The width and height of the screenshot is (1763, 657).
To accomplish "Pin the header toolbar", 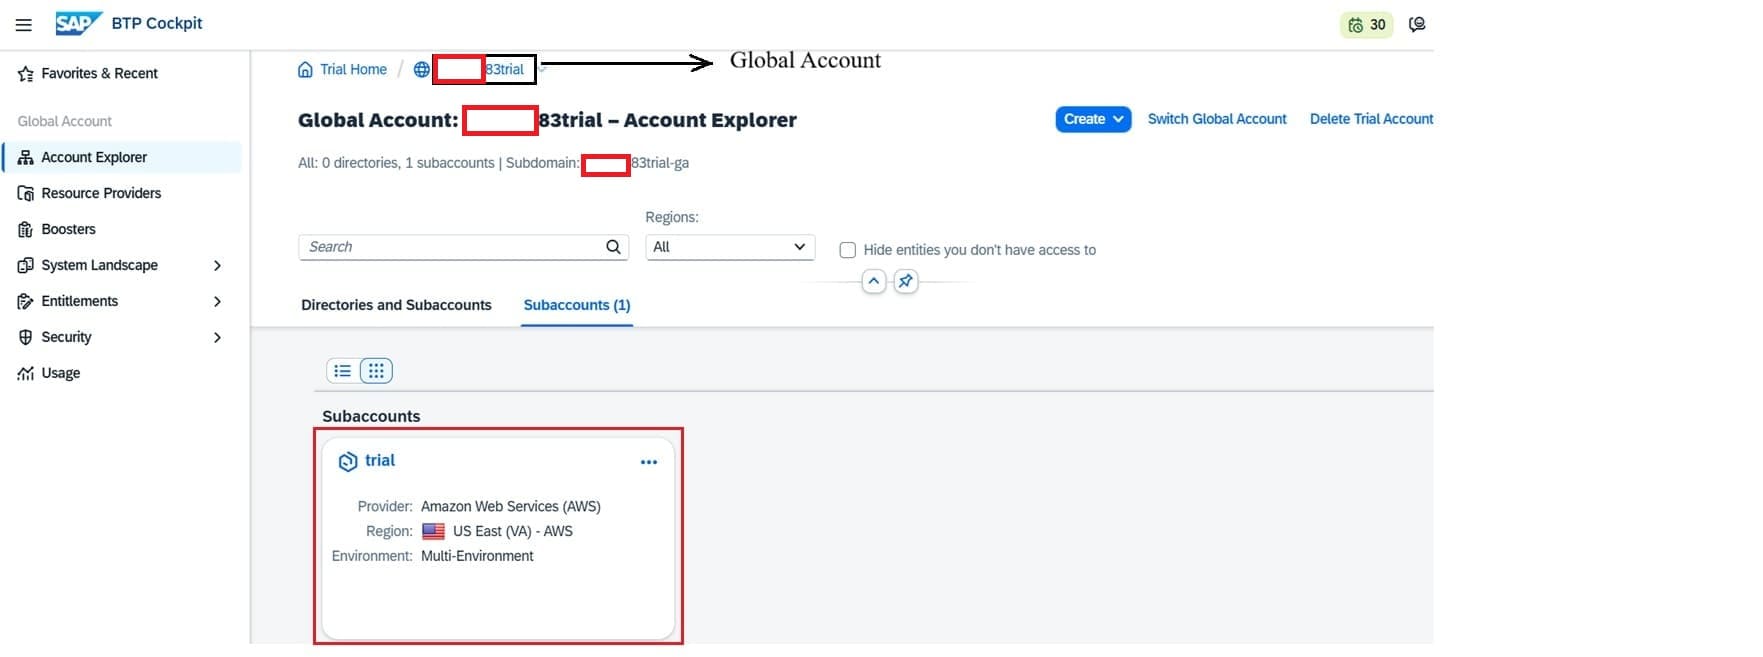I will click(x=905, y=282).
